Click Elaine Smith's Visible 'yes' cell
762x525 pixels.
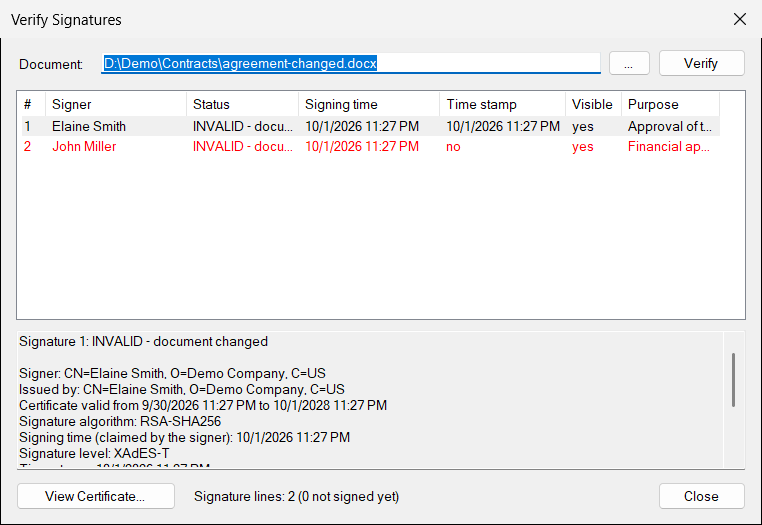point(583,126)
